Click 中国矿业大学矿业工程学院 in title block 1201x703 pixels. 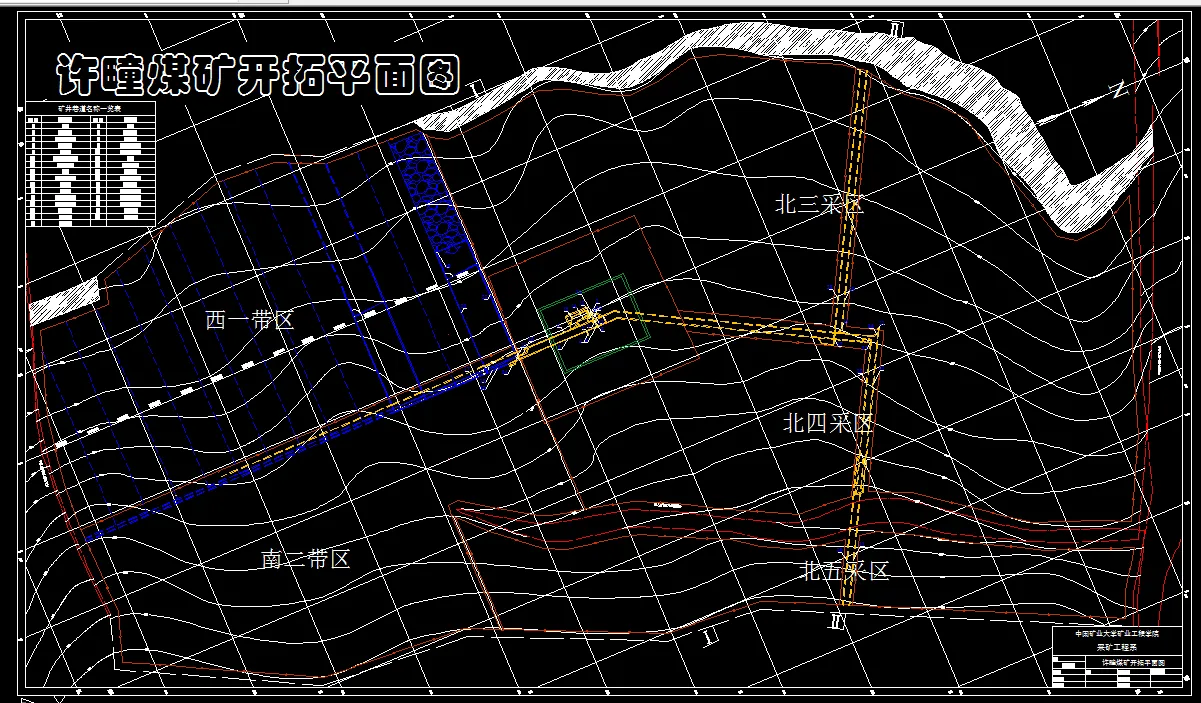pos(1118,634)
